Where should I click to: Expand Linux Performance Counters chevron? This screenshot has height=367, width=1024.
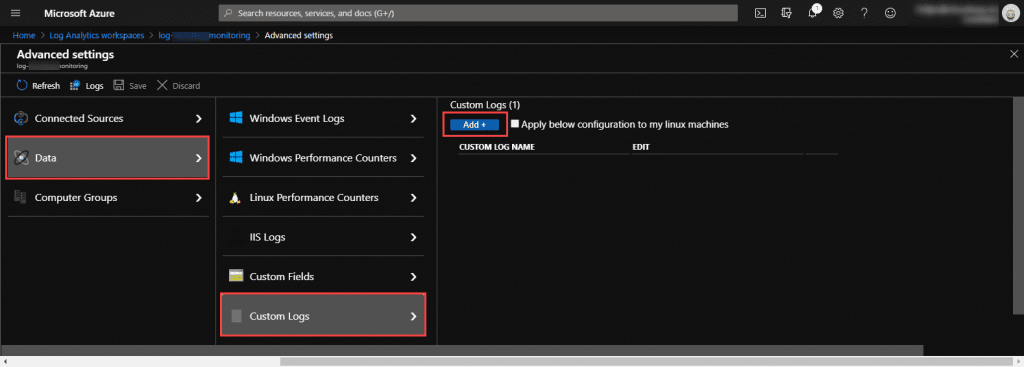click(x=413, y=197)
